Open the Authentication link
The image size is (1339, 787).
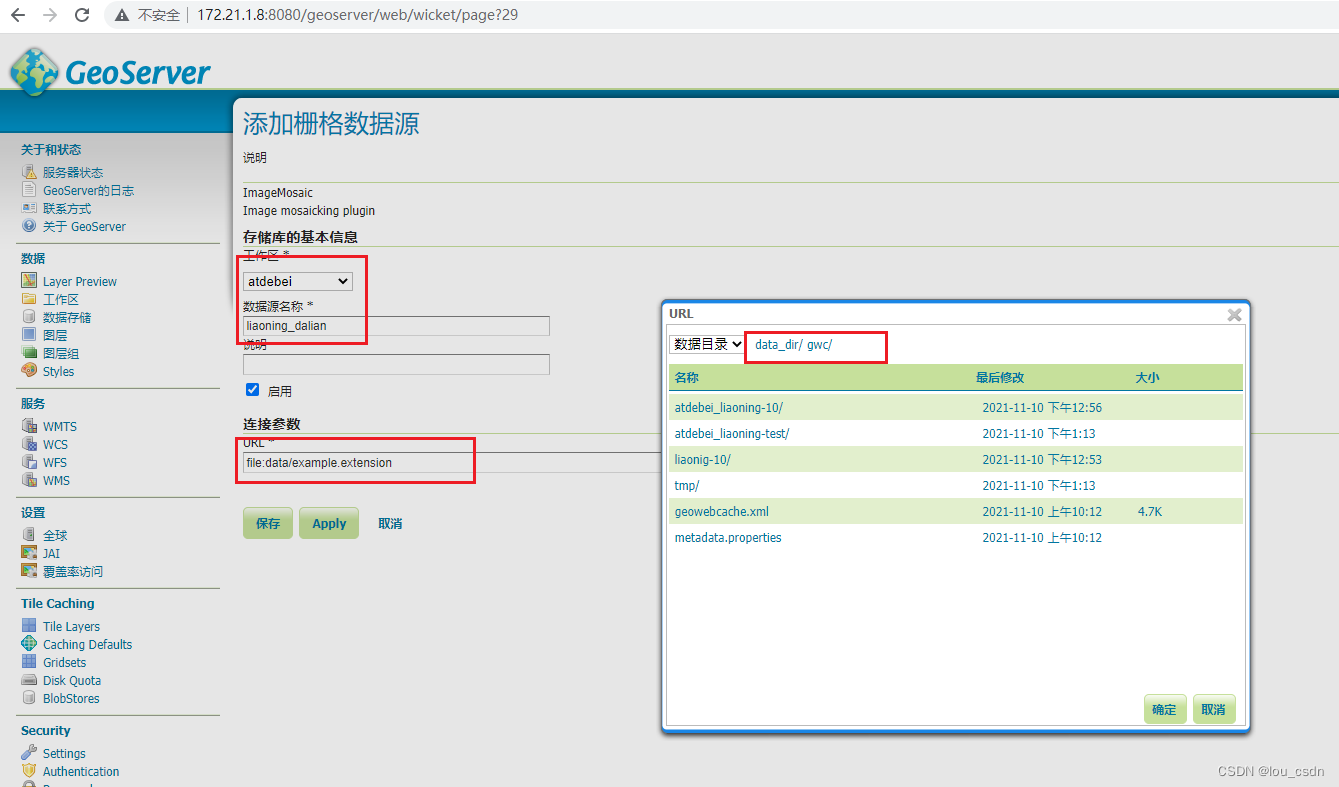[x=81, y=771]
